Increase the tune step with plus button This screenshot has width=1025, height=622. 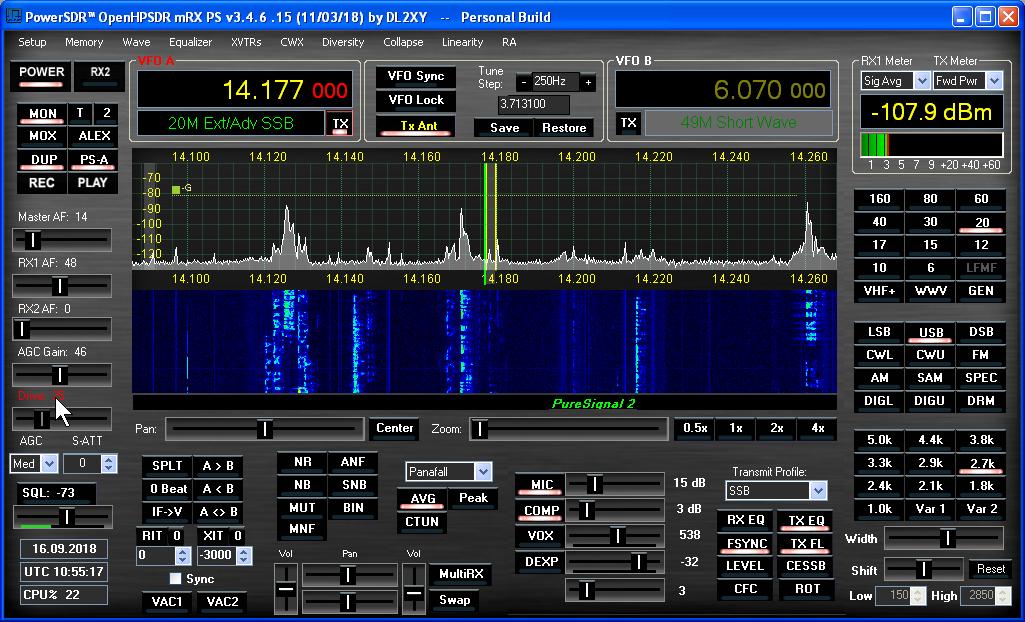[588, 82]
